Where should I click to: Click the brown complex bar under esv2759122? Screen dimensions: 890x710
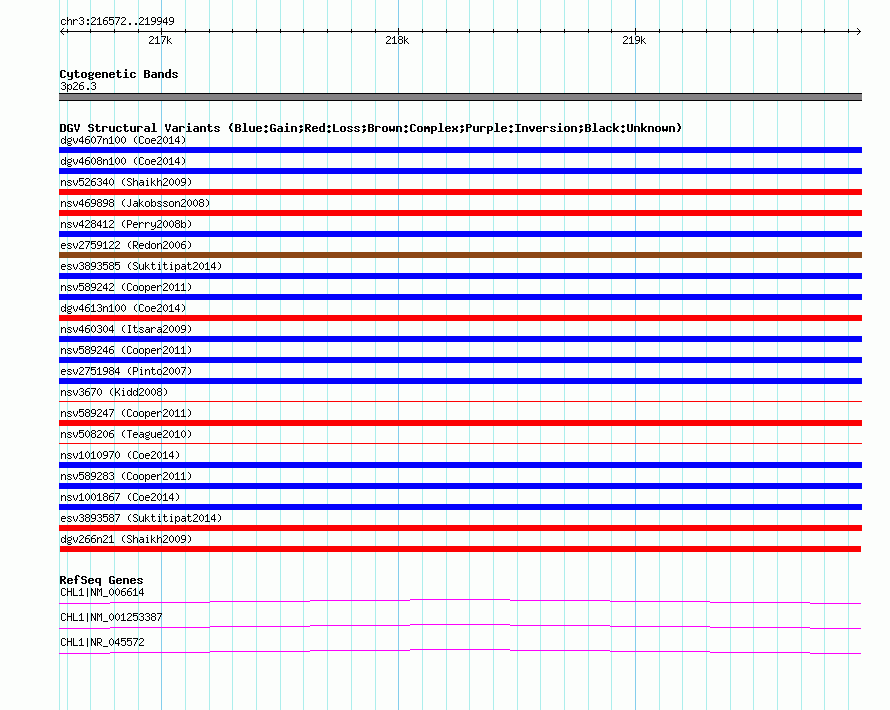[x=460, y=255]
